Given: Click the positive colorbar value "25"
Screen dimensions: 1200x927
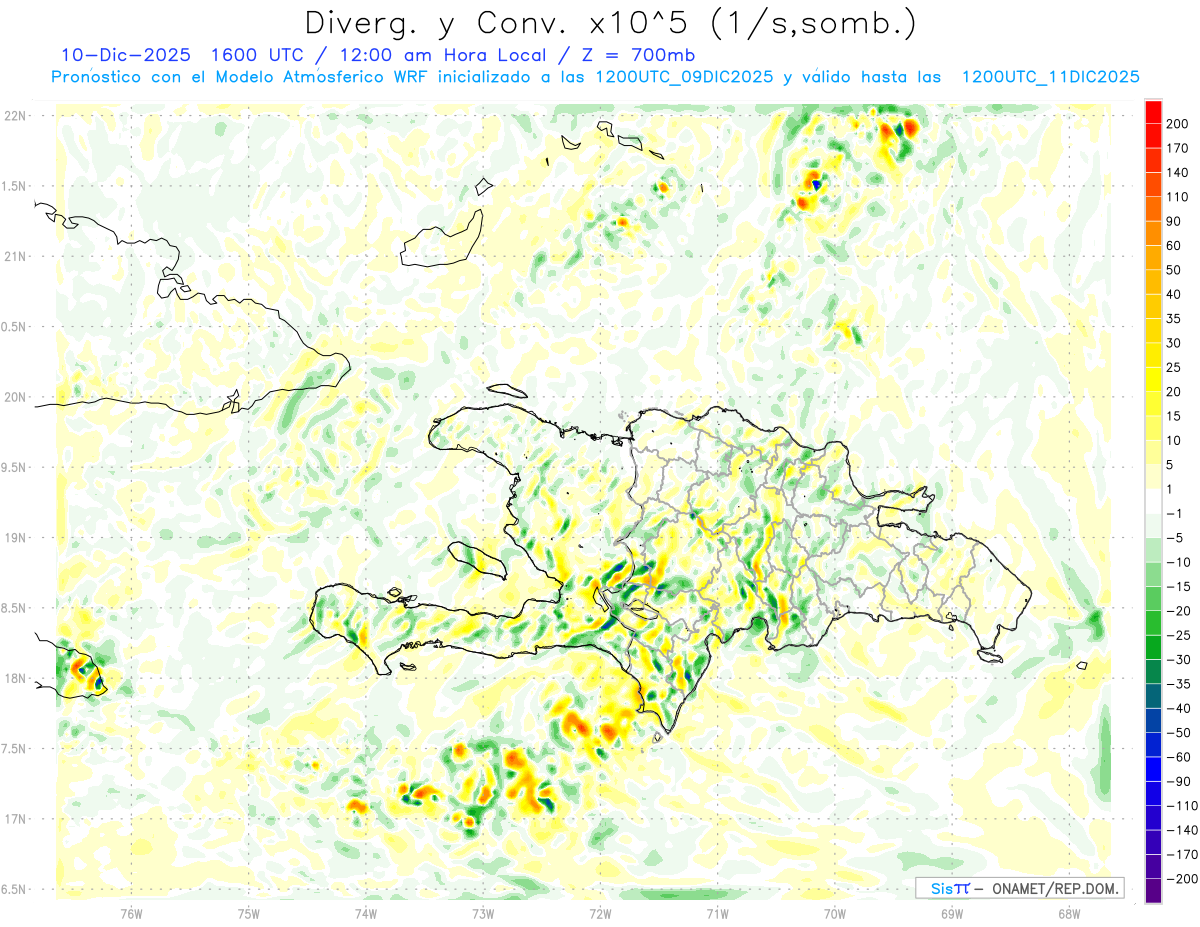Looking at the screenshot, I should point(1174,367).
